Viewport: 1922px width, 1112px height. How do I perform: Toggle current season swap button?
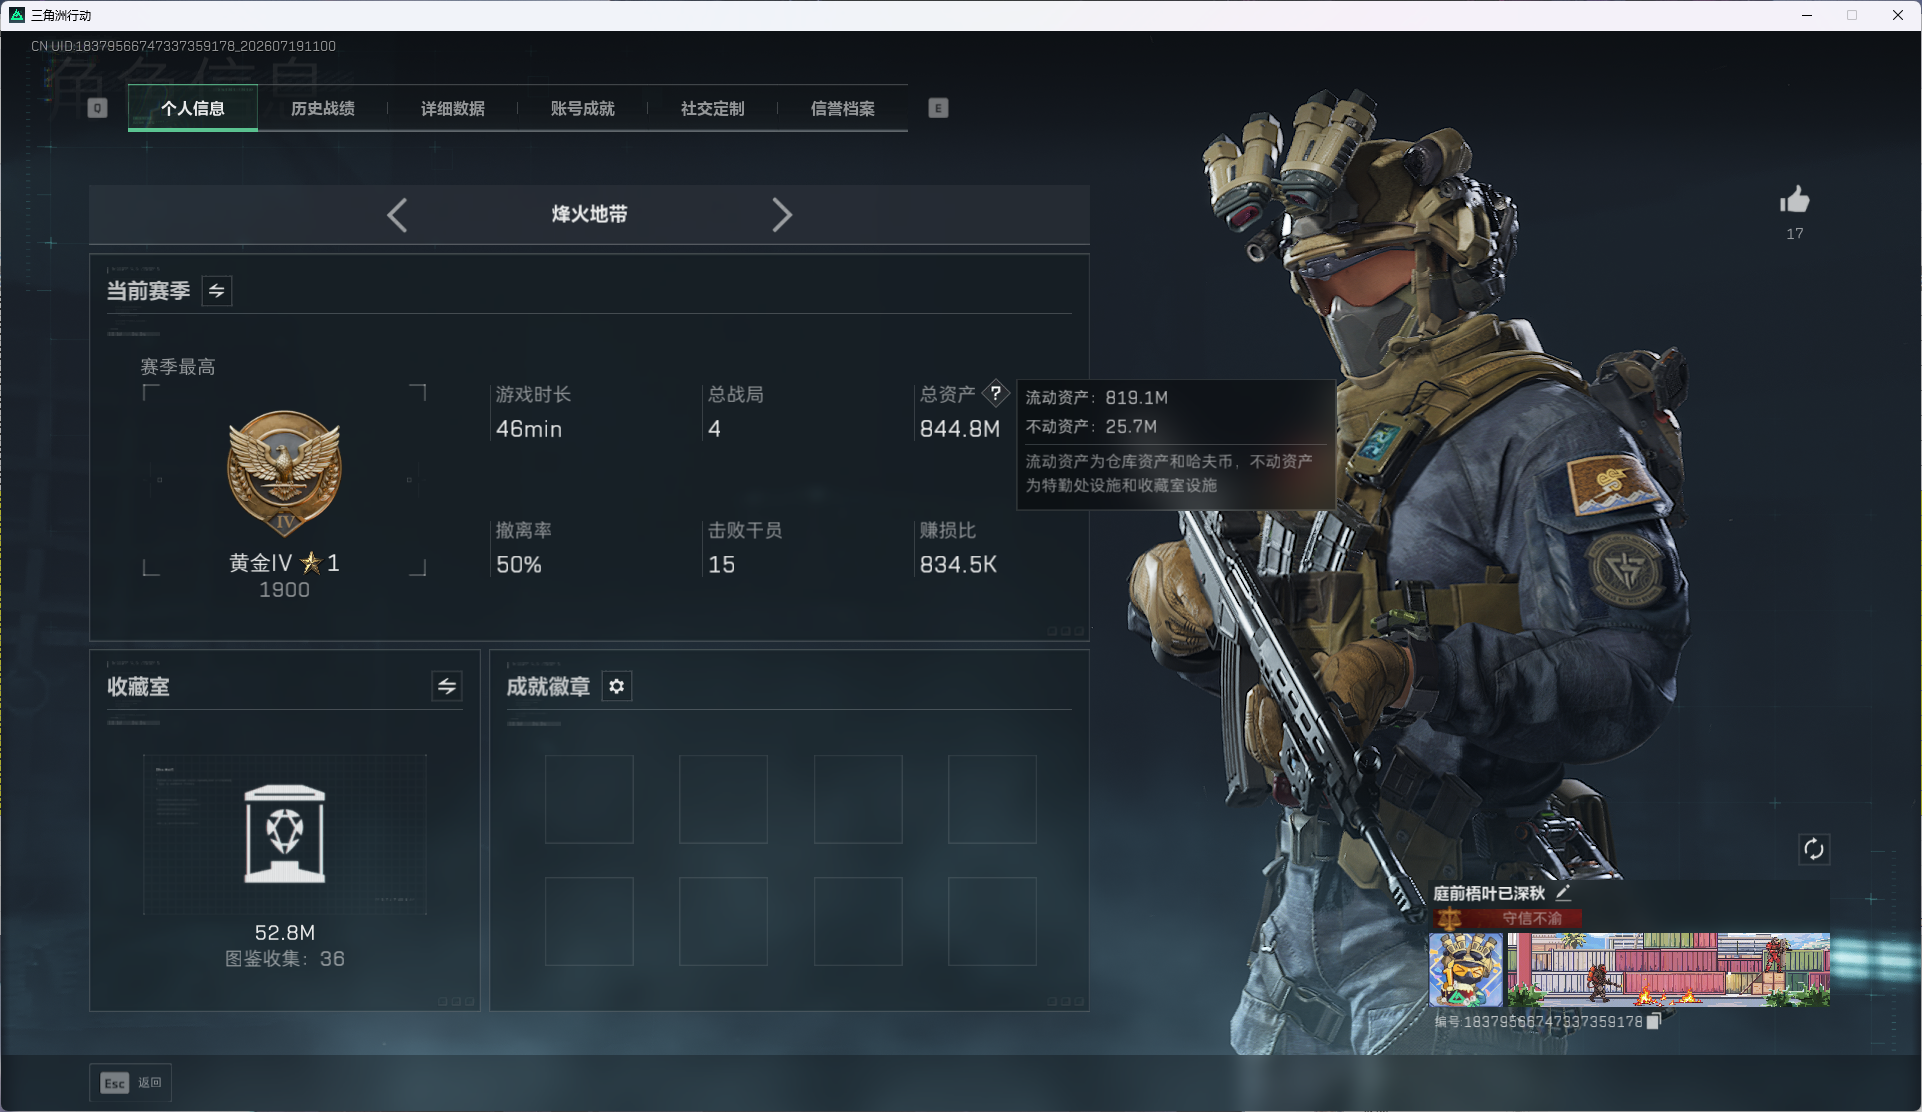[x=217, y=291]
